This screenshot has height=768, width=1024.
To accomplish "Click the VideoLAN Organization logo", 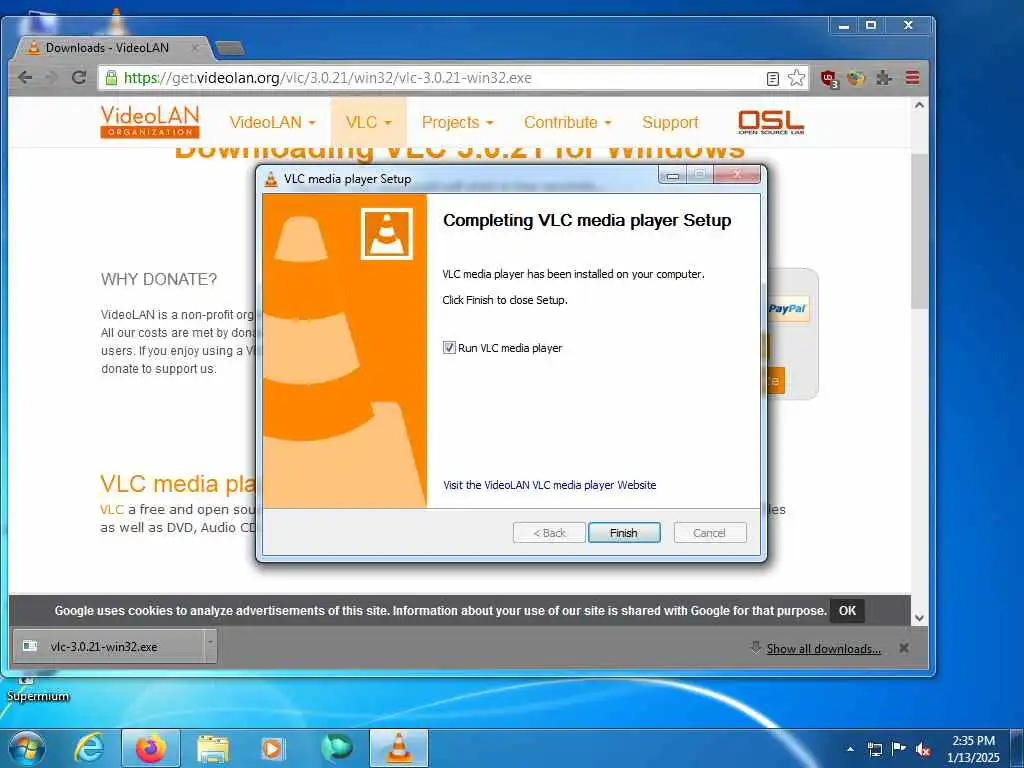I will pyautogui.click(x=150, y=121).
